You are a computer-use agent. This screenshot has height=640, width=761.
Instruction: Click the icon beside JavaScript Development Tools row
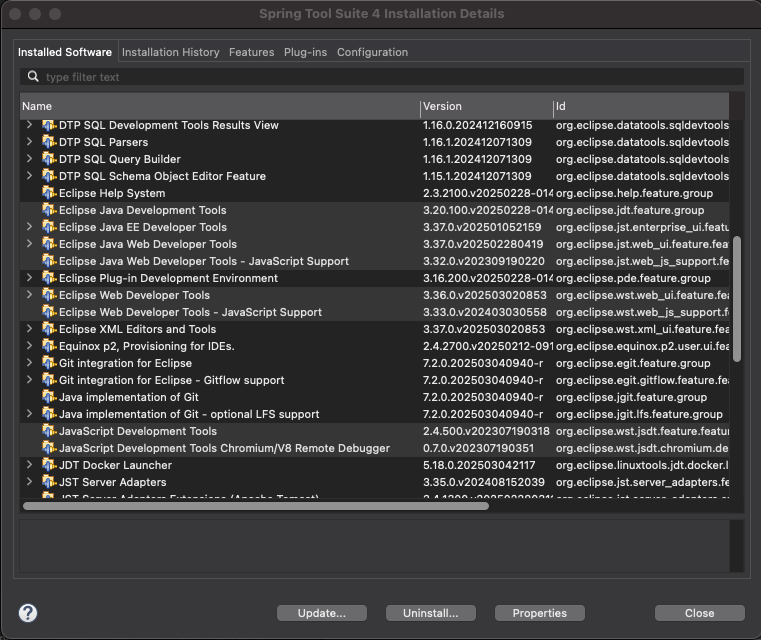click(x=49, y=431)
